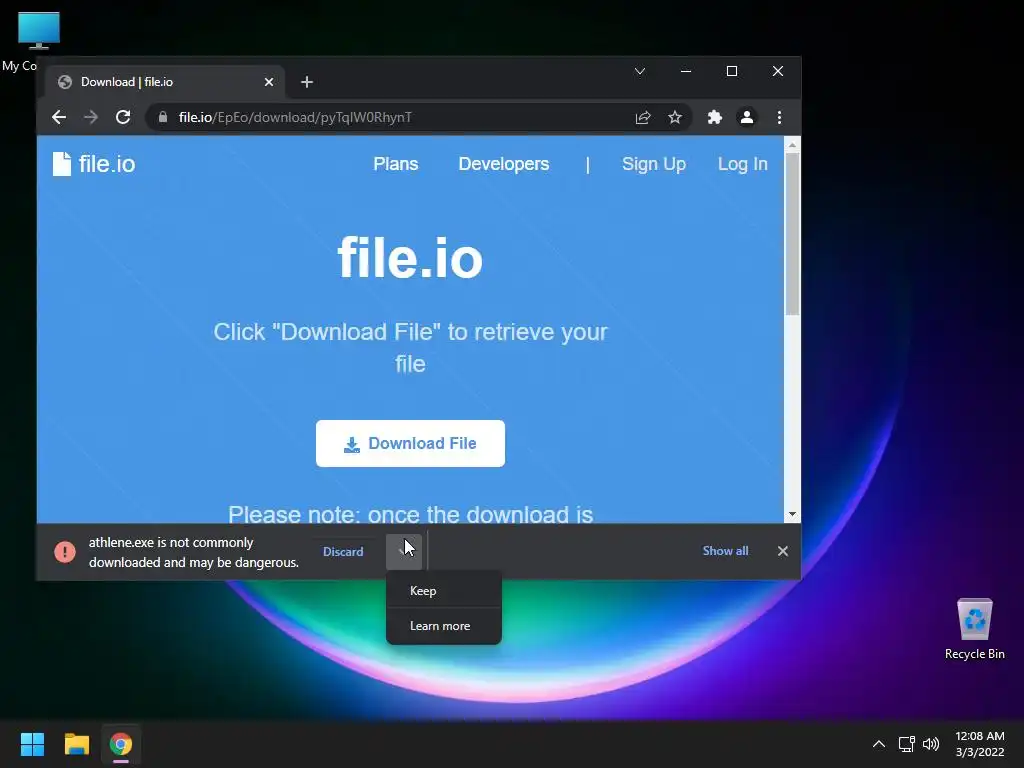The width and height of the screenshot is (1024, 768).
Task: Open Chrome's three-dot menu
Action: [779, 118]
